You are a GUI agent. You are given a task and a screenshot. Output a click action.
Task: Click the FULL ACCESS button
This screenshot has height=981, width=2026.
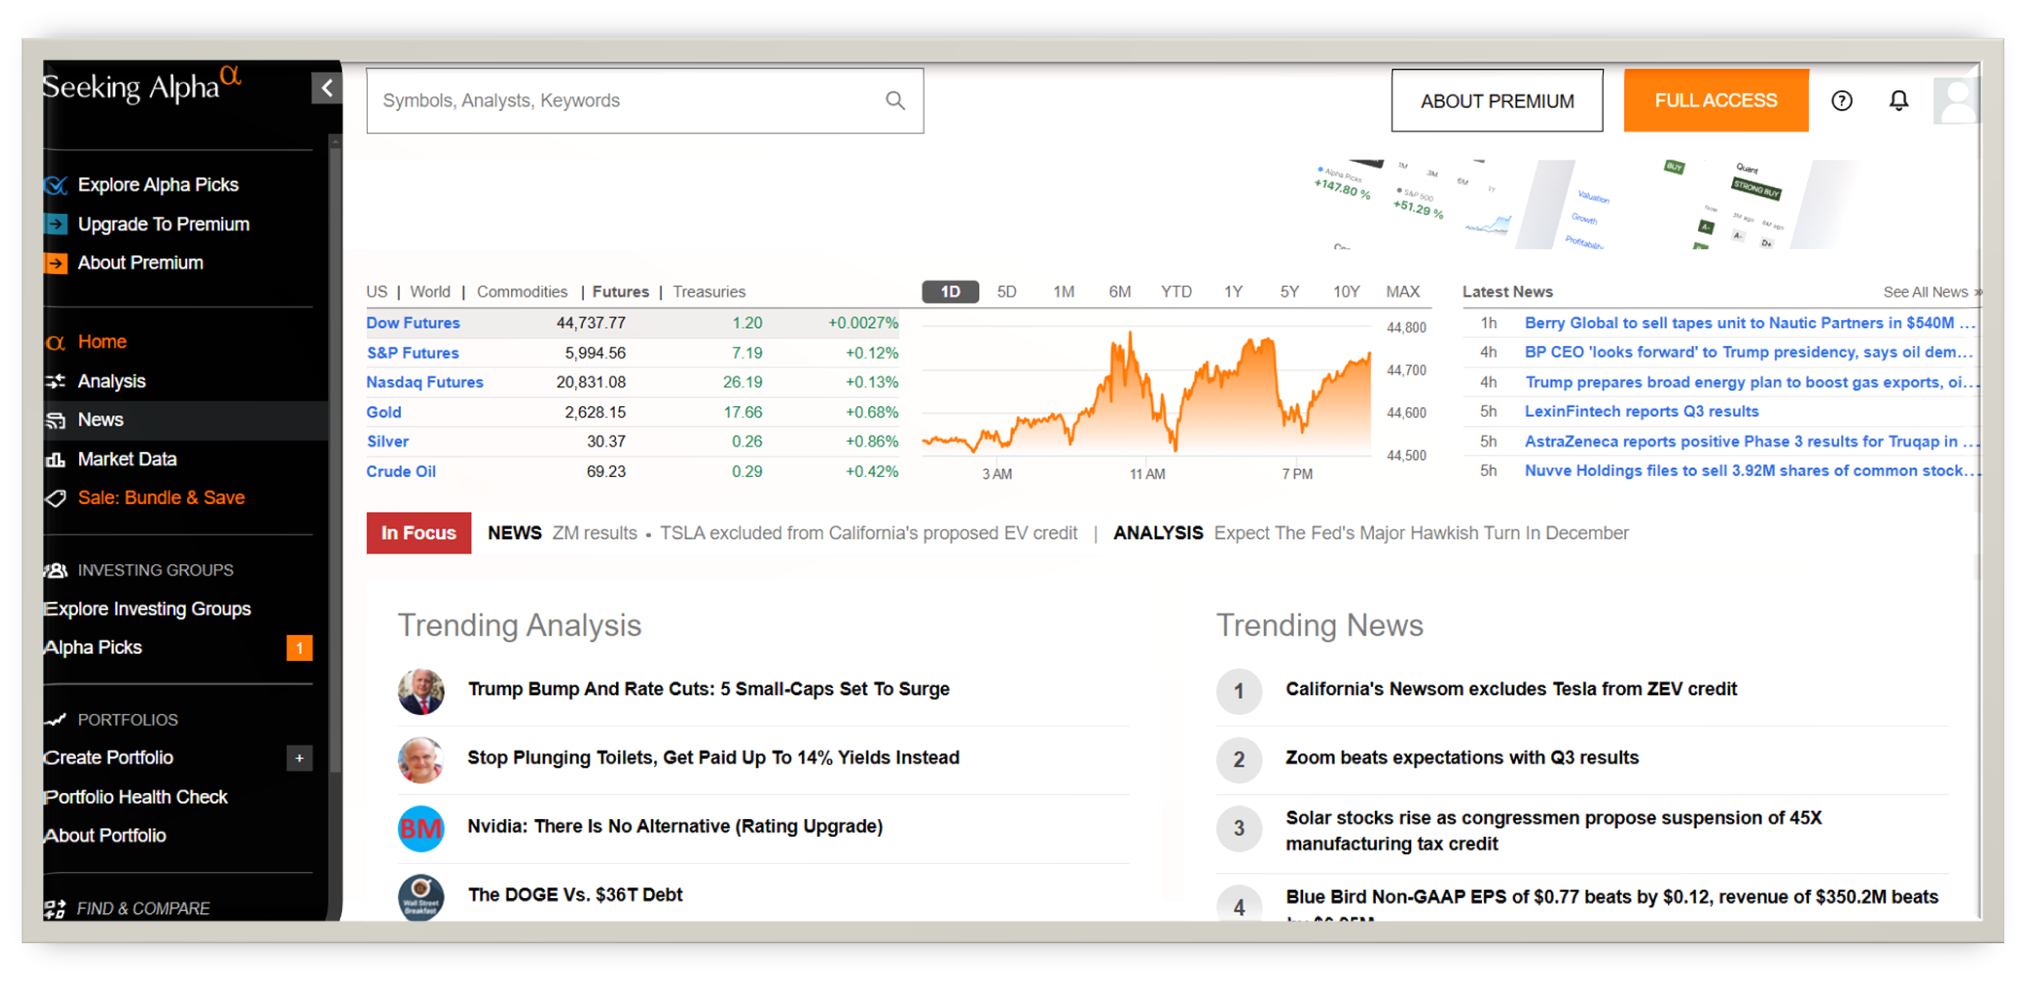1716,100
